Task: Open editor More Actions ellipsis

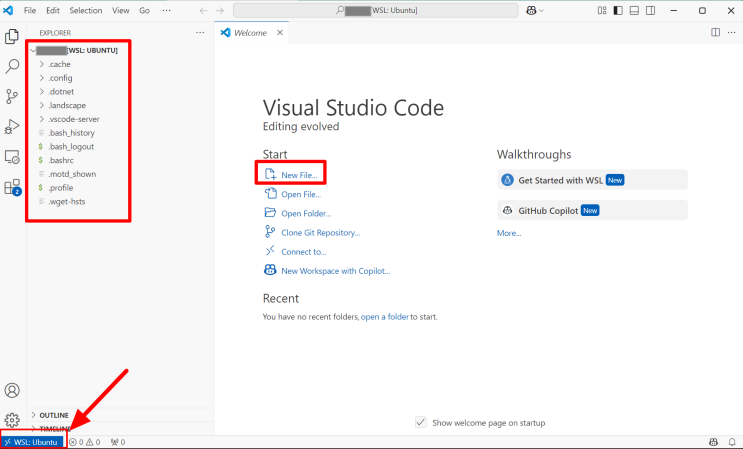Action: point(732,32)
